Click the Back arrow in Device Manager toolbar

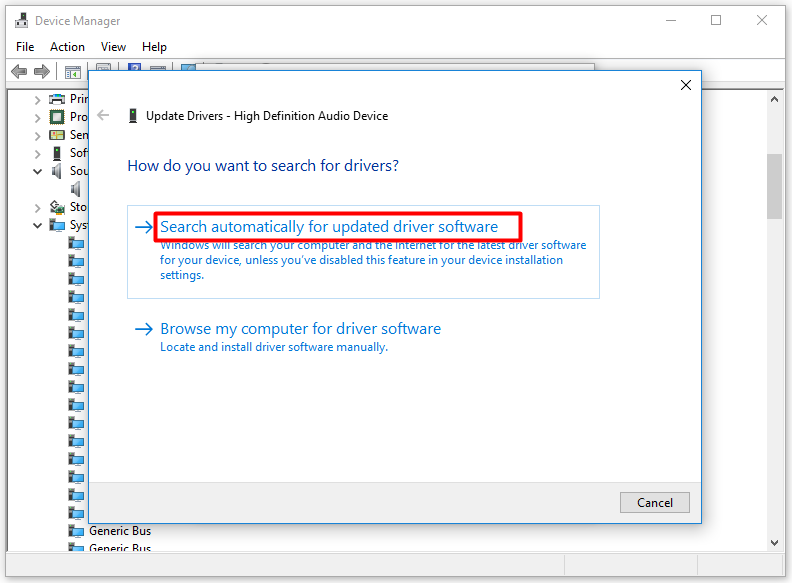point(19,71)
